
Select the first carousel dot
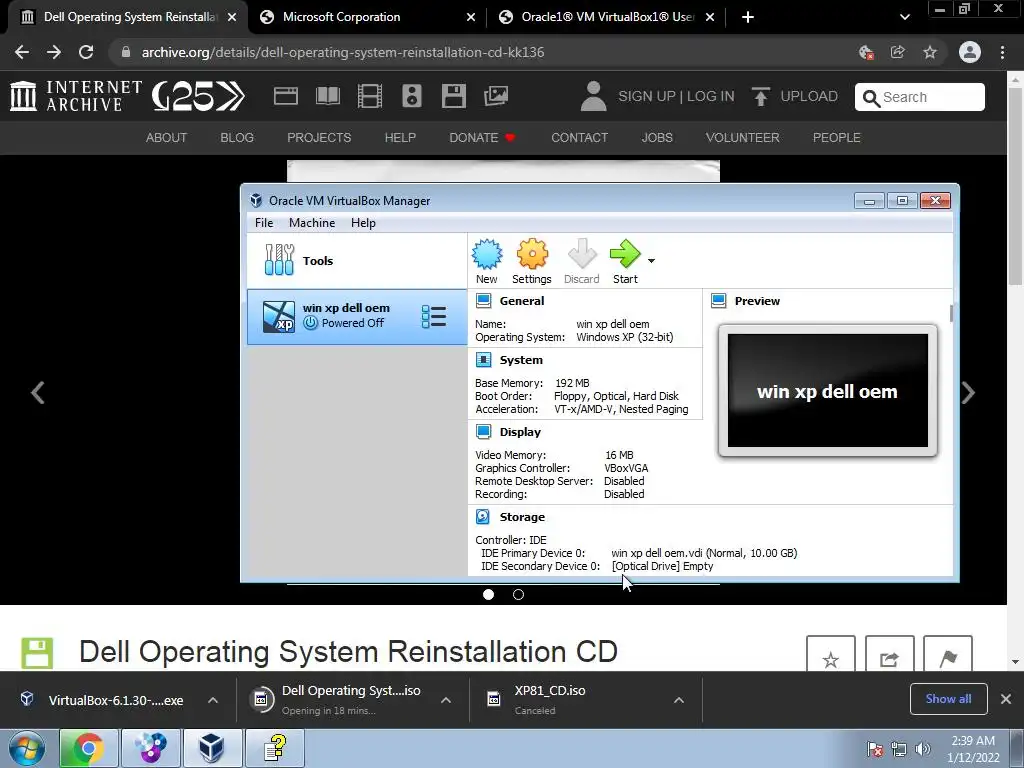tap(488, 594)
